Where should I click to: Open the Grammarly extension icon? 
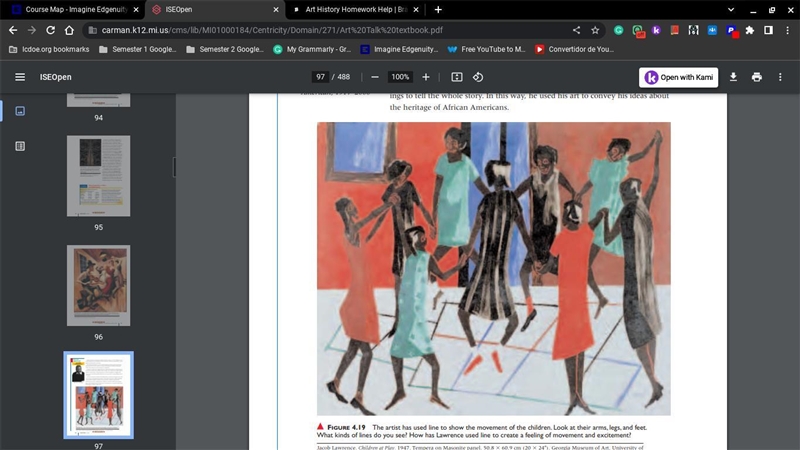618,30
